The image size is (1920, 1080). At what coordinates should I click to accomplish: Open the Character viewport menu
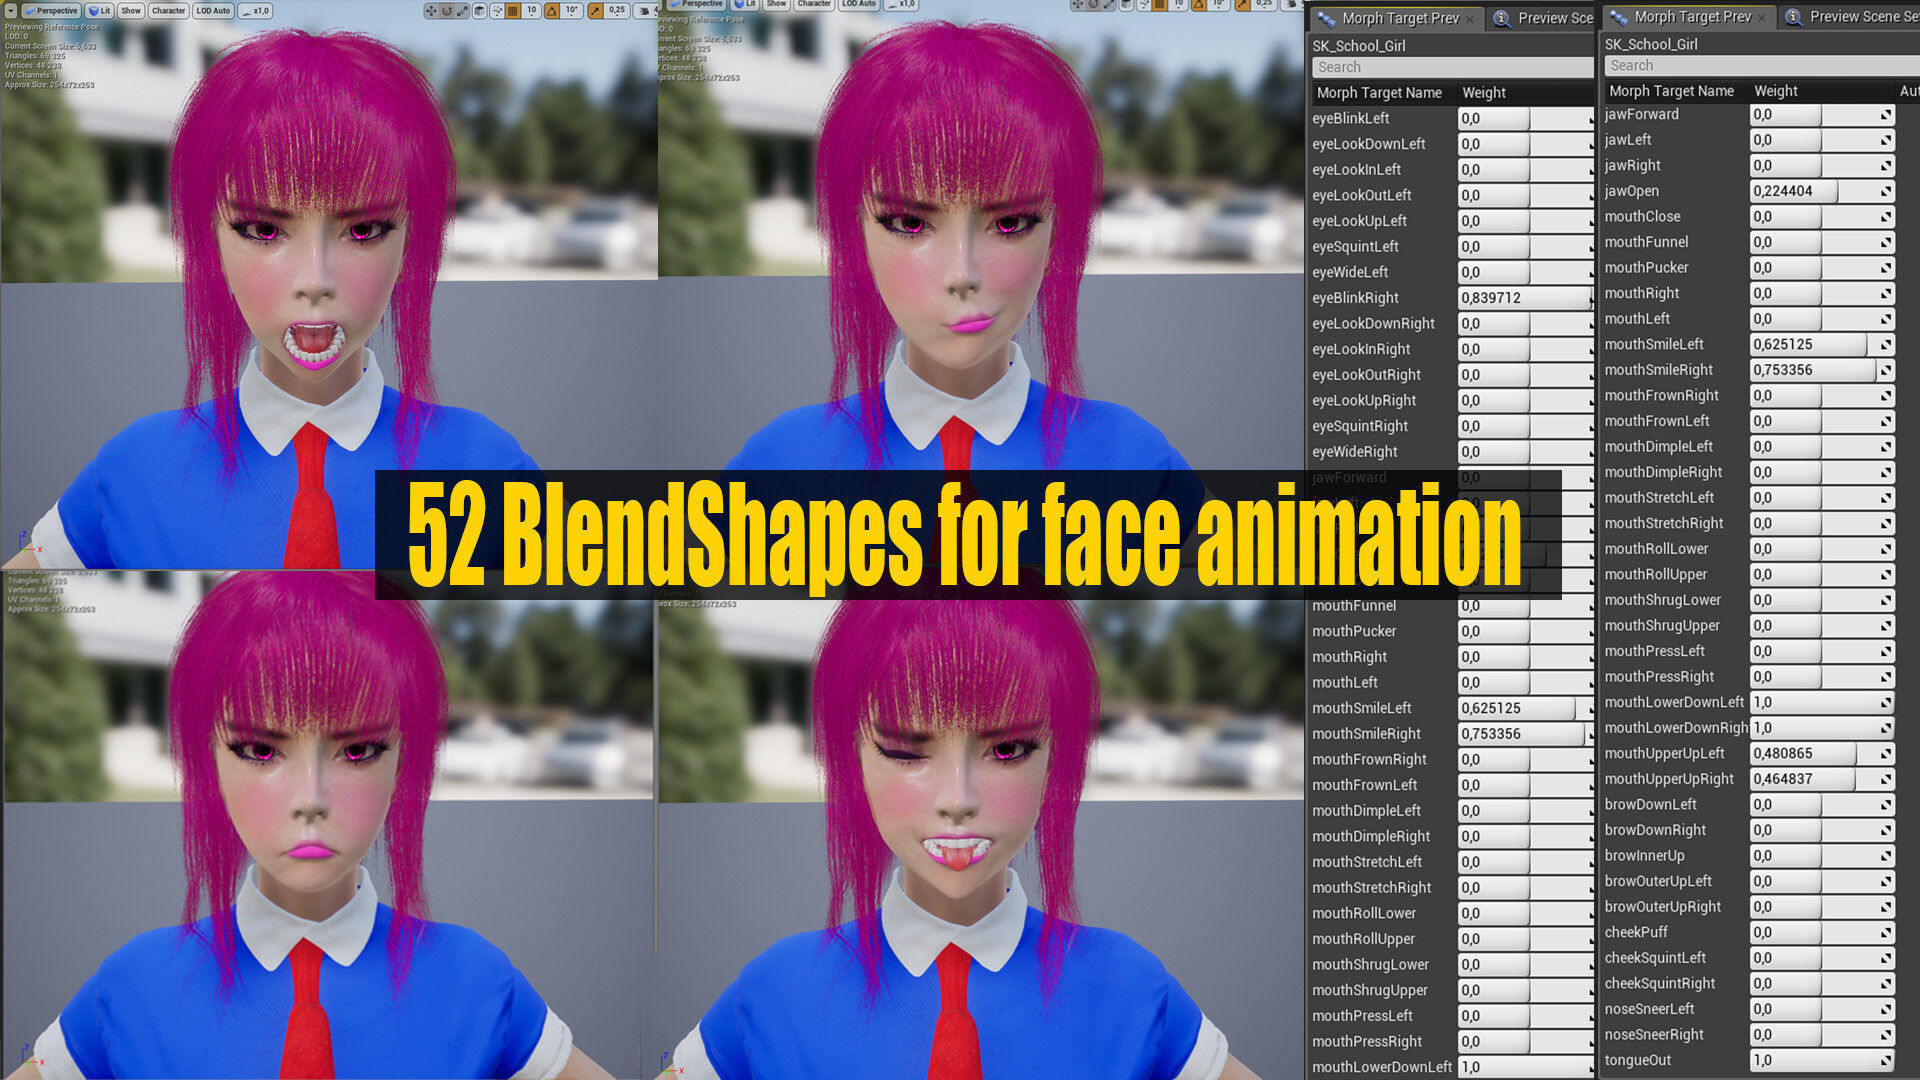[168, 11]
